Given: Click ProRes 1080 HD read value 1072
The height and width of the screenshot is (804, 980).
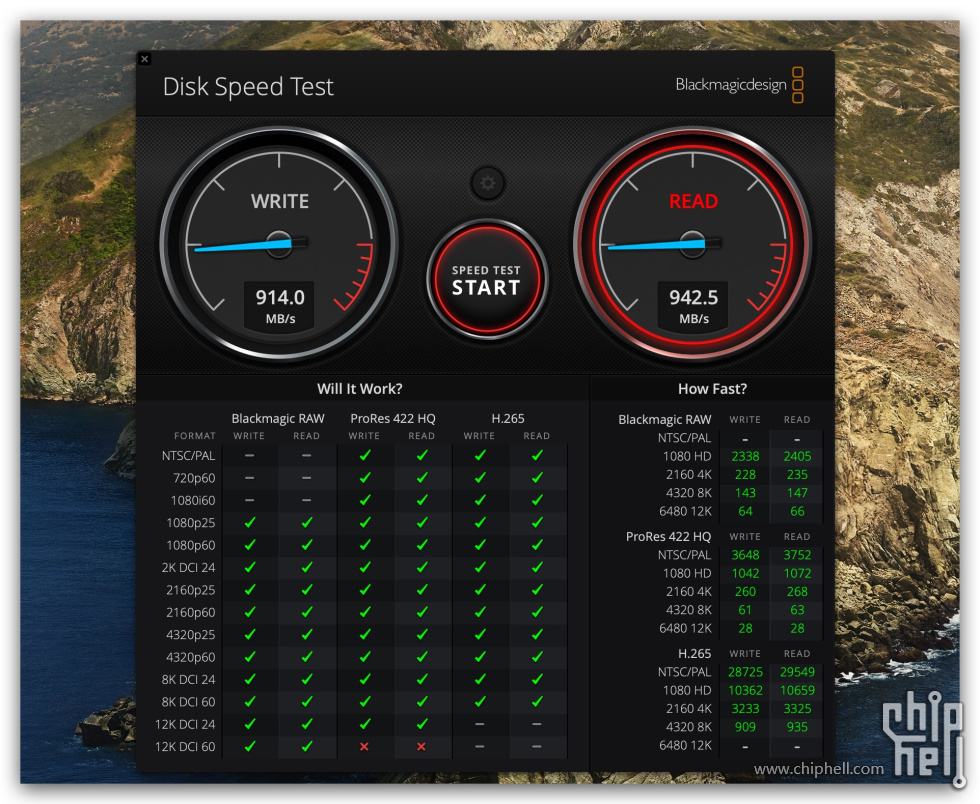Looking at the screenshot, I should pos(797,573).
